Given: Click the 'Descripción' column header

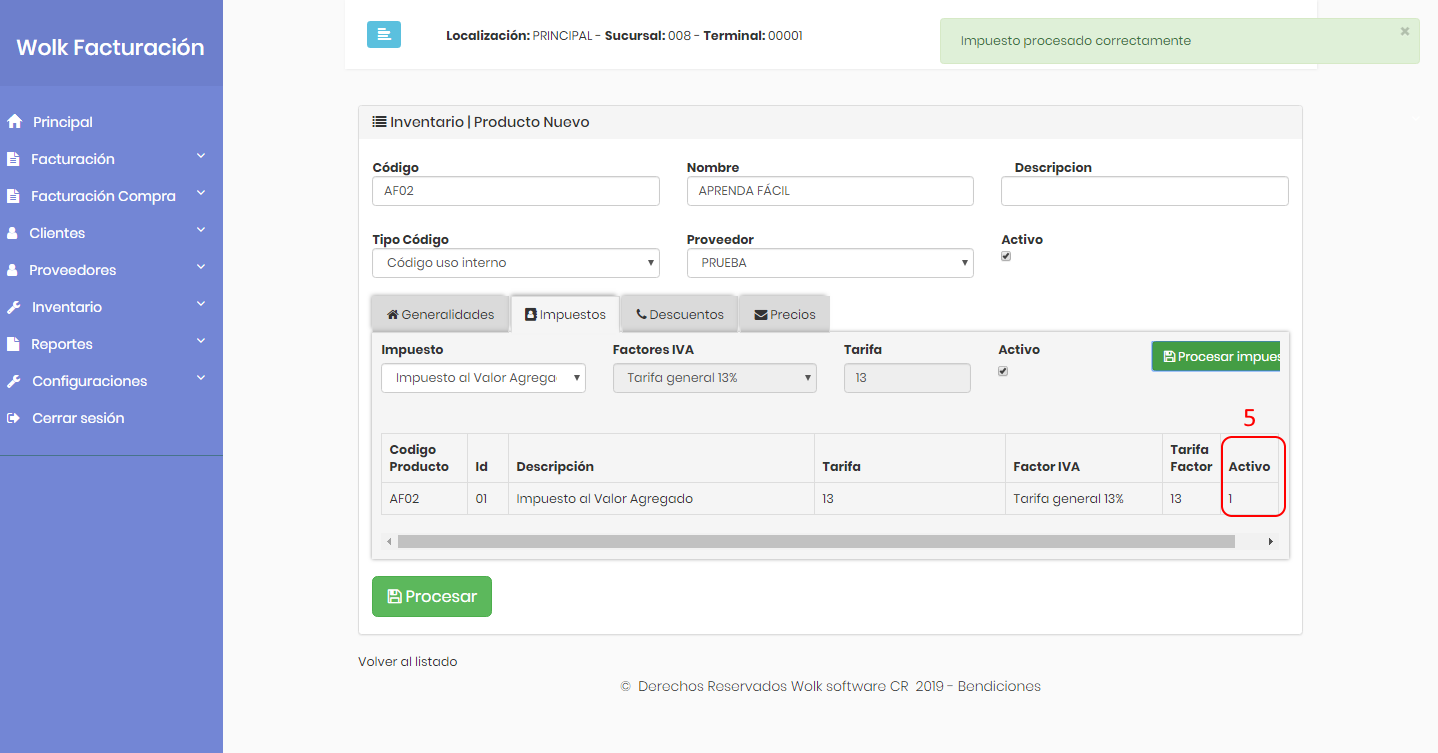Looking at the screenshot, I should (661, 458).
